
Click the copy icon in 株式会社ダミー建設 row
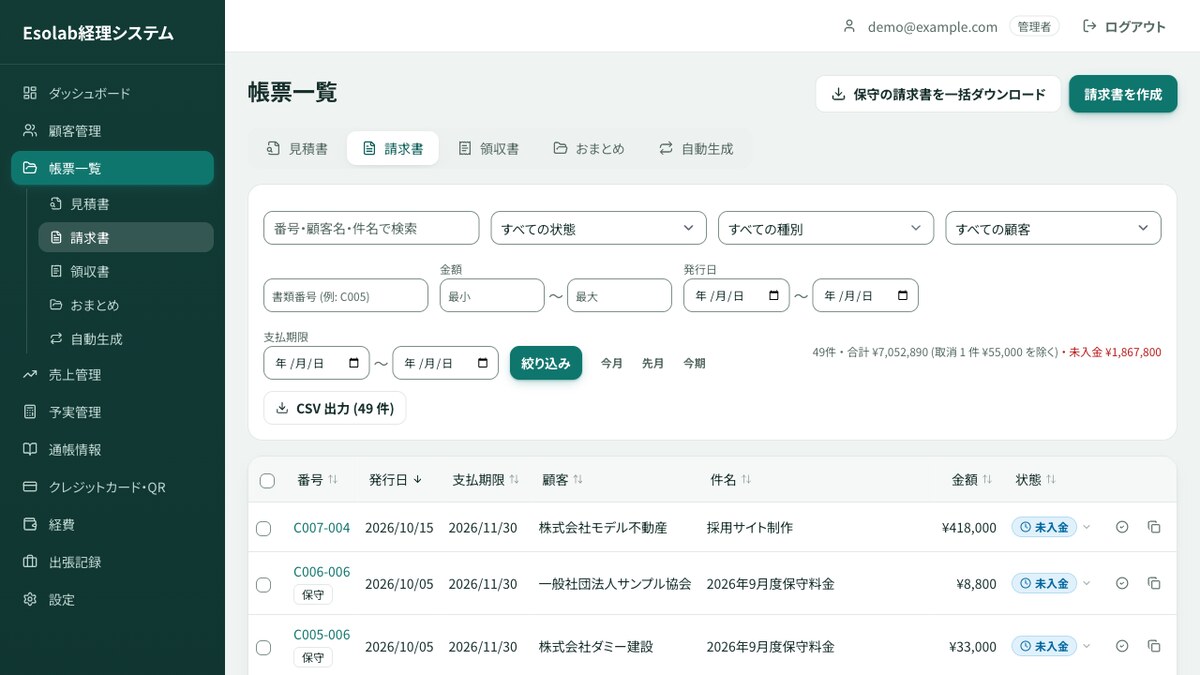coord(1154,646)
